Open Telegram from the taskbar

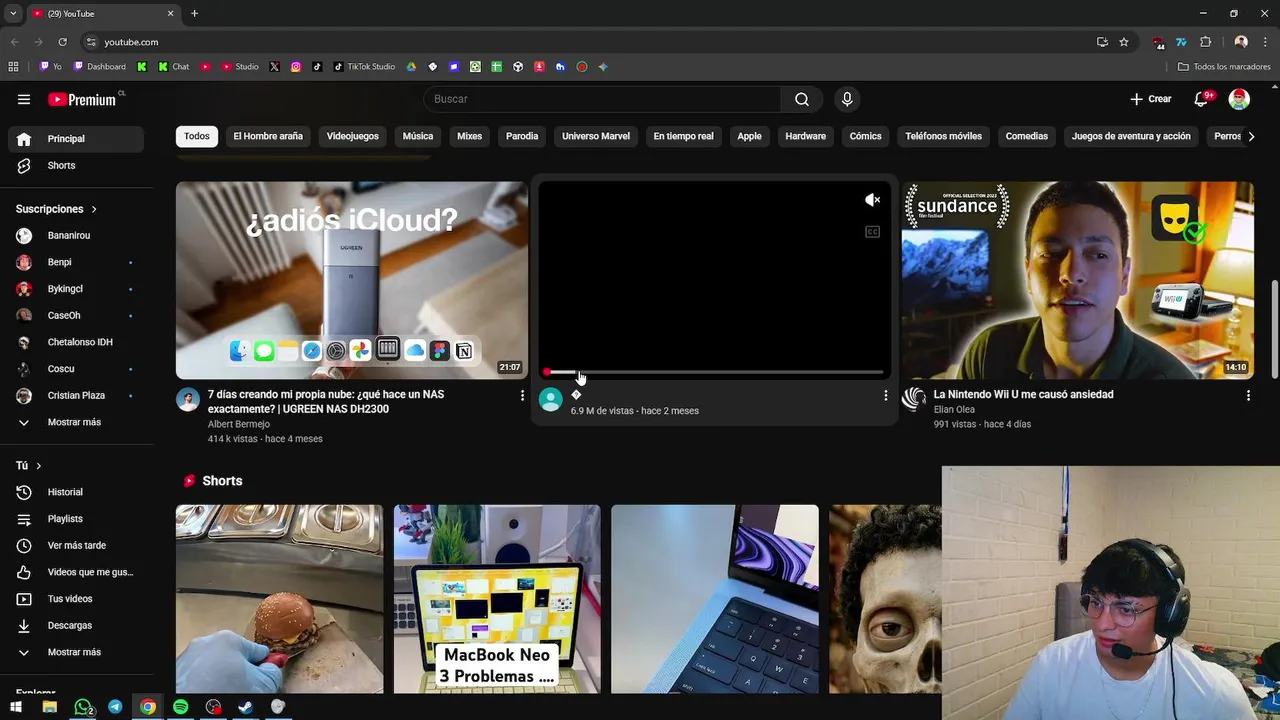click(x=115, y=707)
